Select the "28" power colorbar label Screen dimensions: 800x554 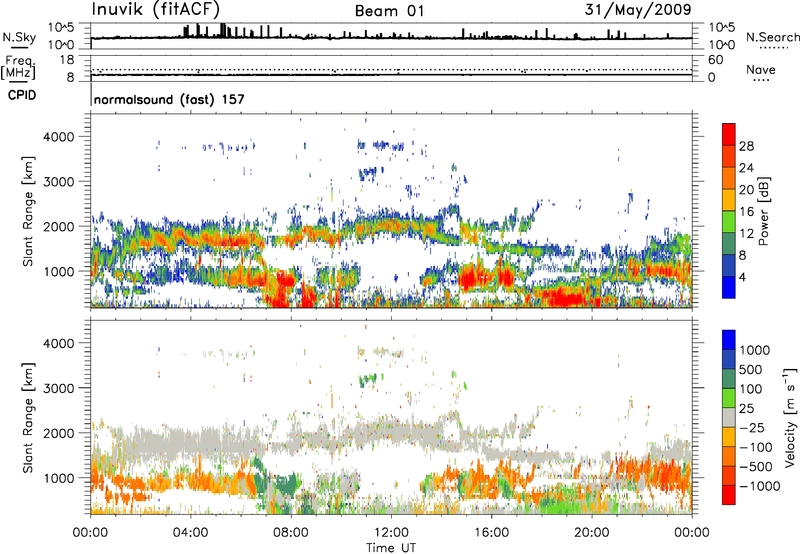pos(746,146)
